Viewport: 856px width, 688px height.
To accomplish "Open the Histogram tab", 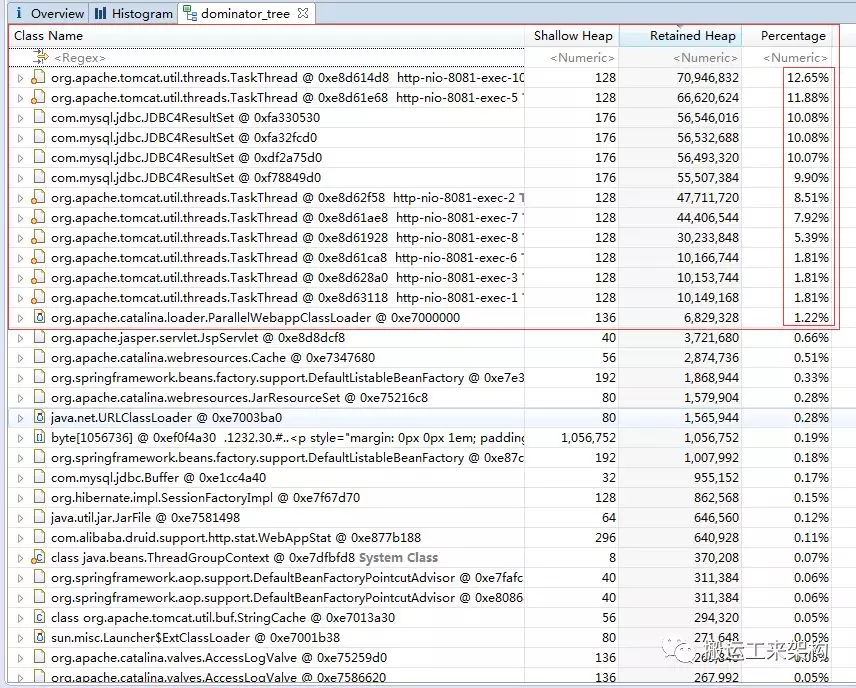I will click(133, 13).
